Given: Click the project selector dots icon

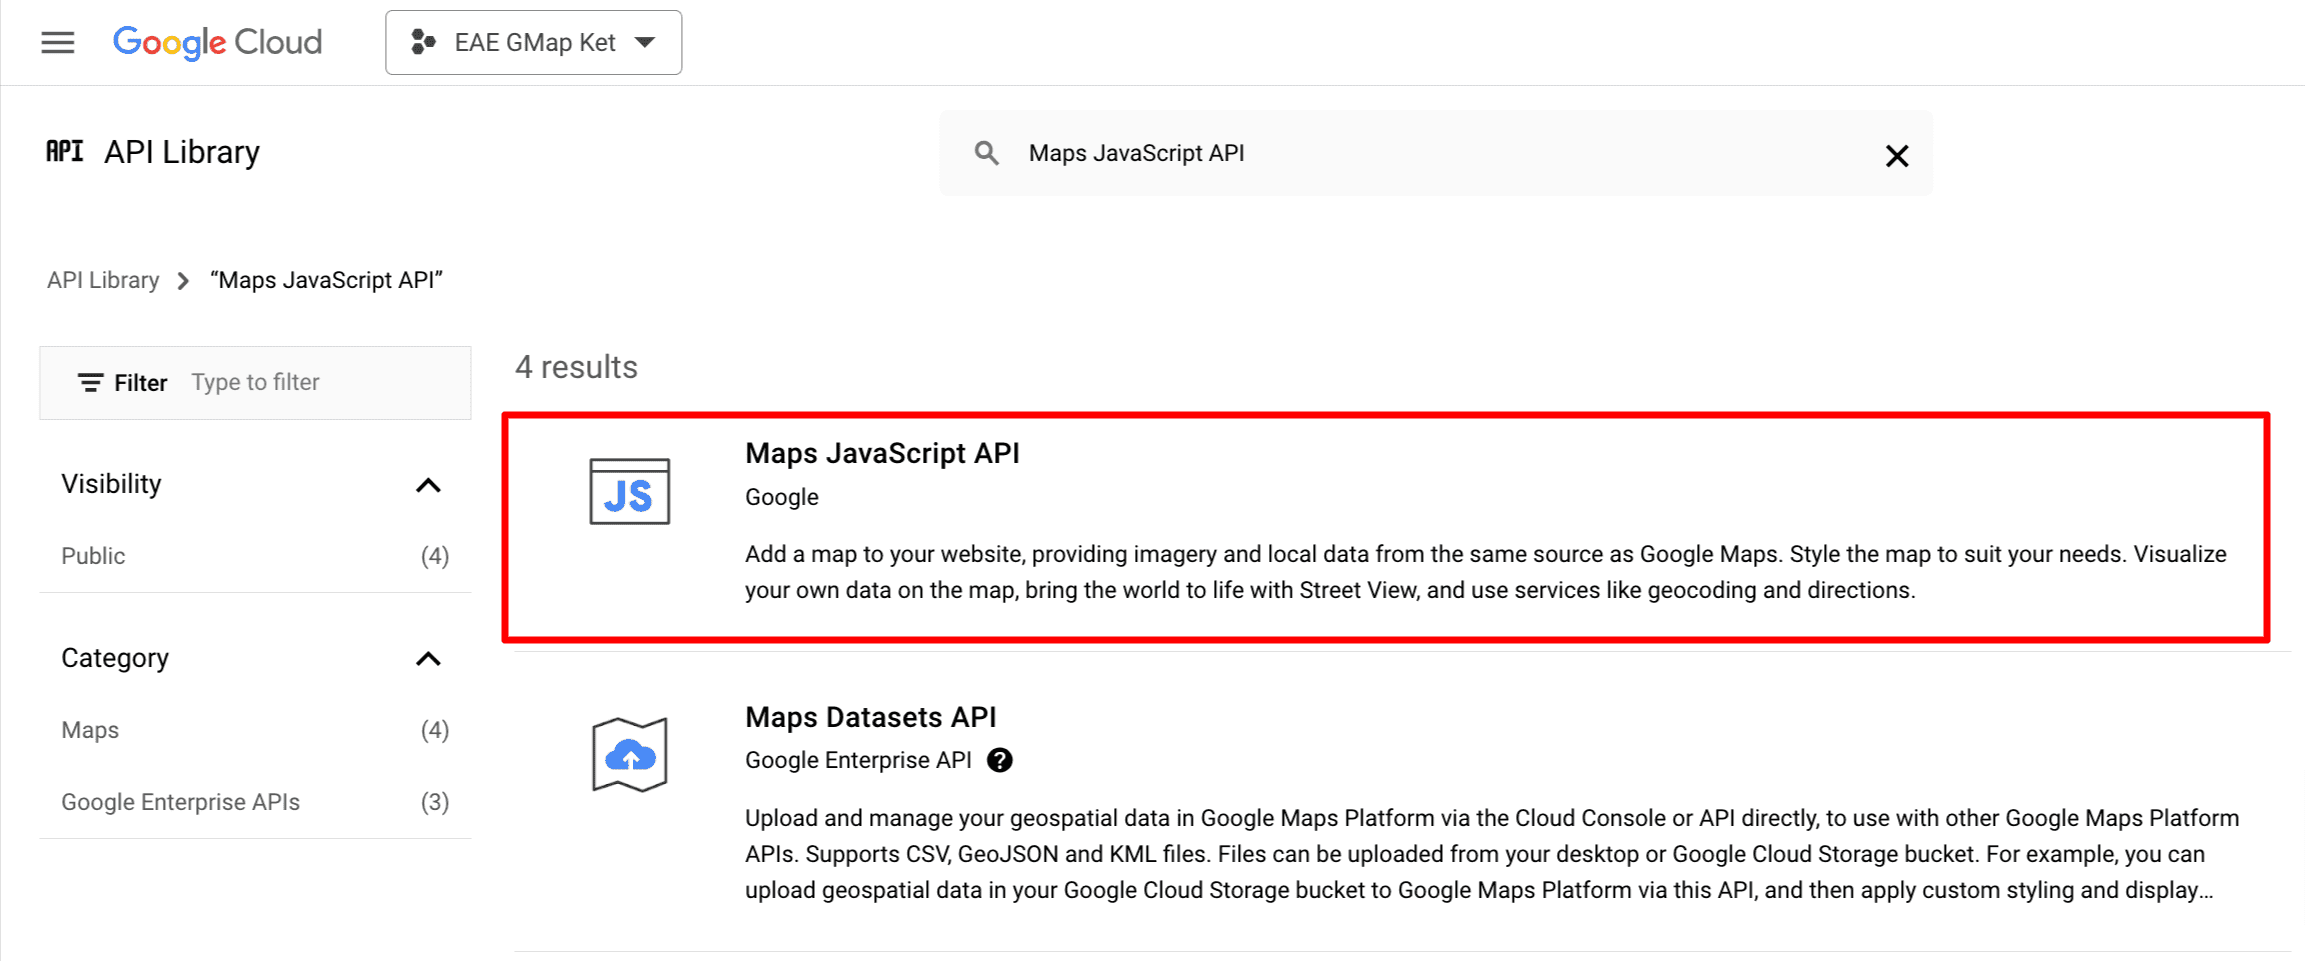Looking at the screenshot, I should [423, 42].
